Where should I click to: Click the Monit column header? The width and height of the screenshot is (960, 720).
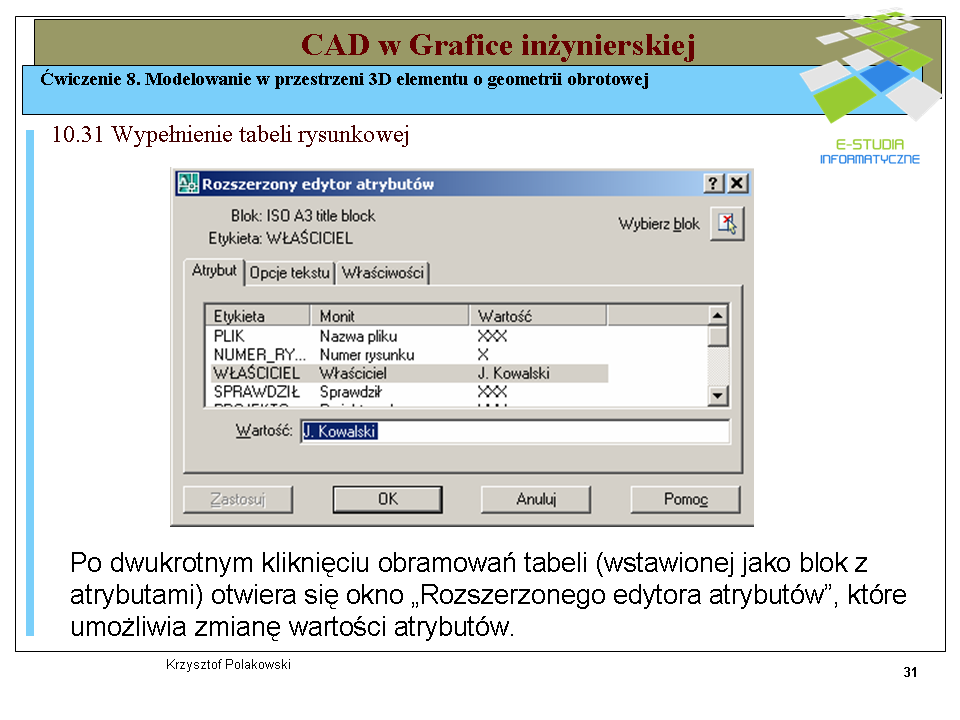[388, 316]
